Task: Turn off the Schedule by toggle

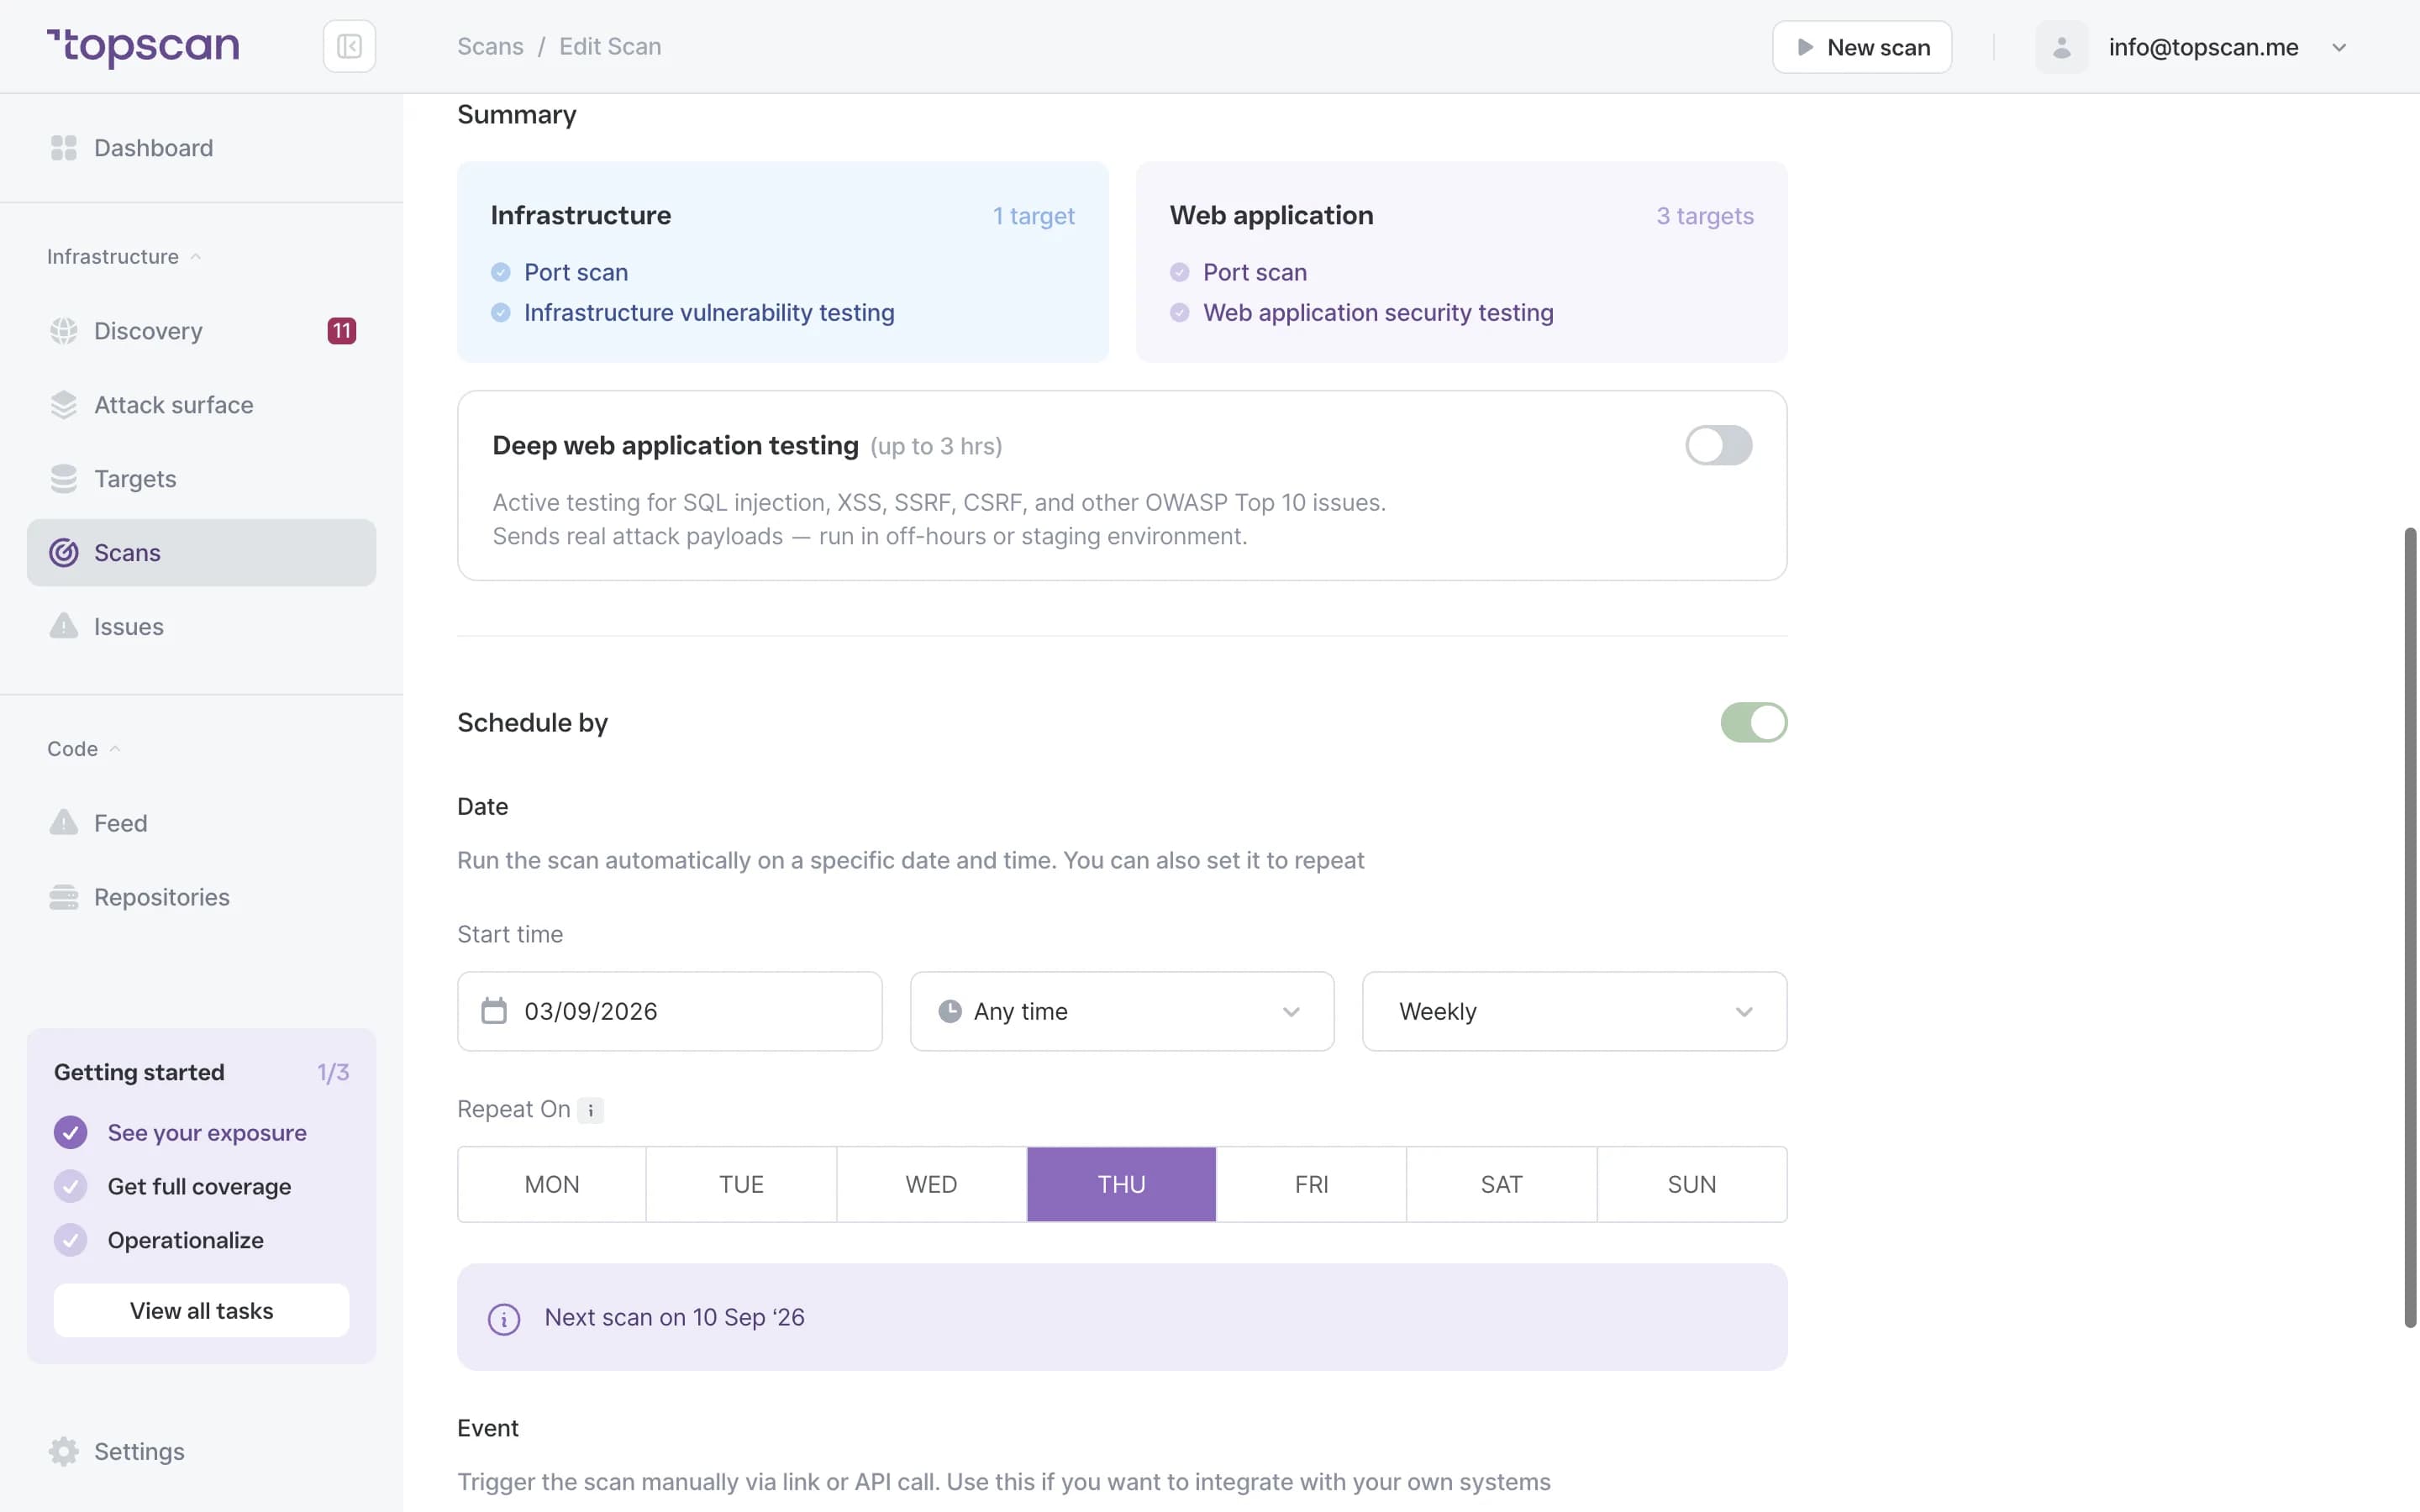Action: point(1753,722)
